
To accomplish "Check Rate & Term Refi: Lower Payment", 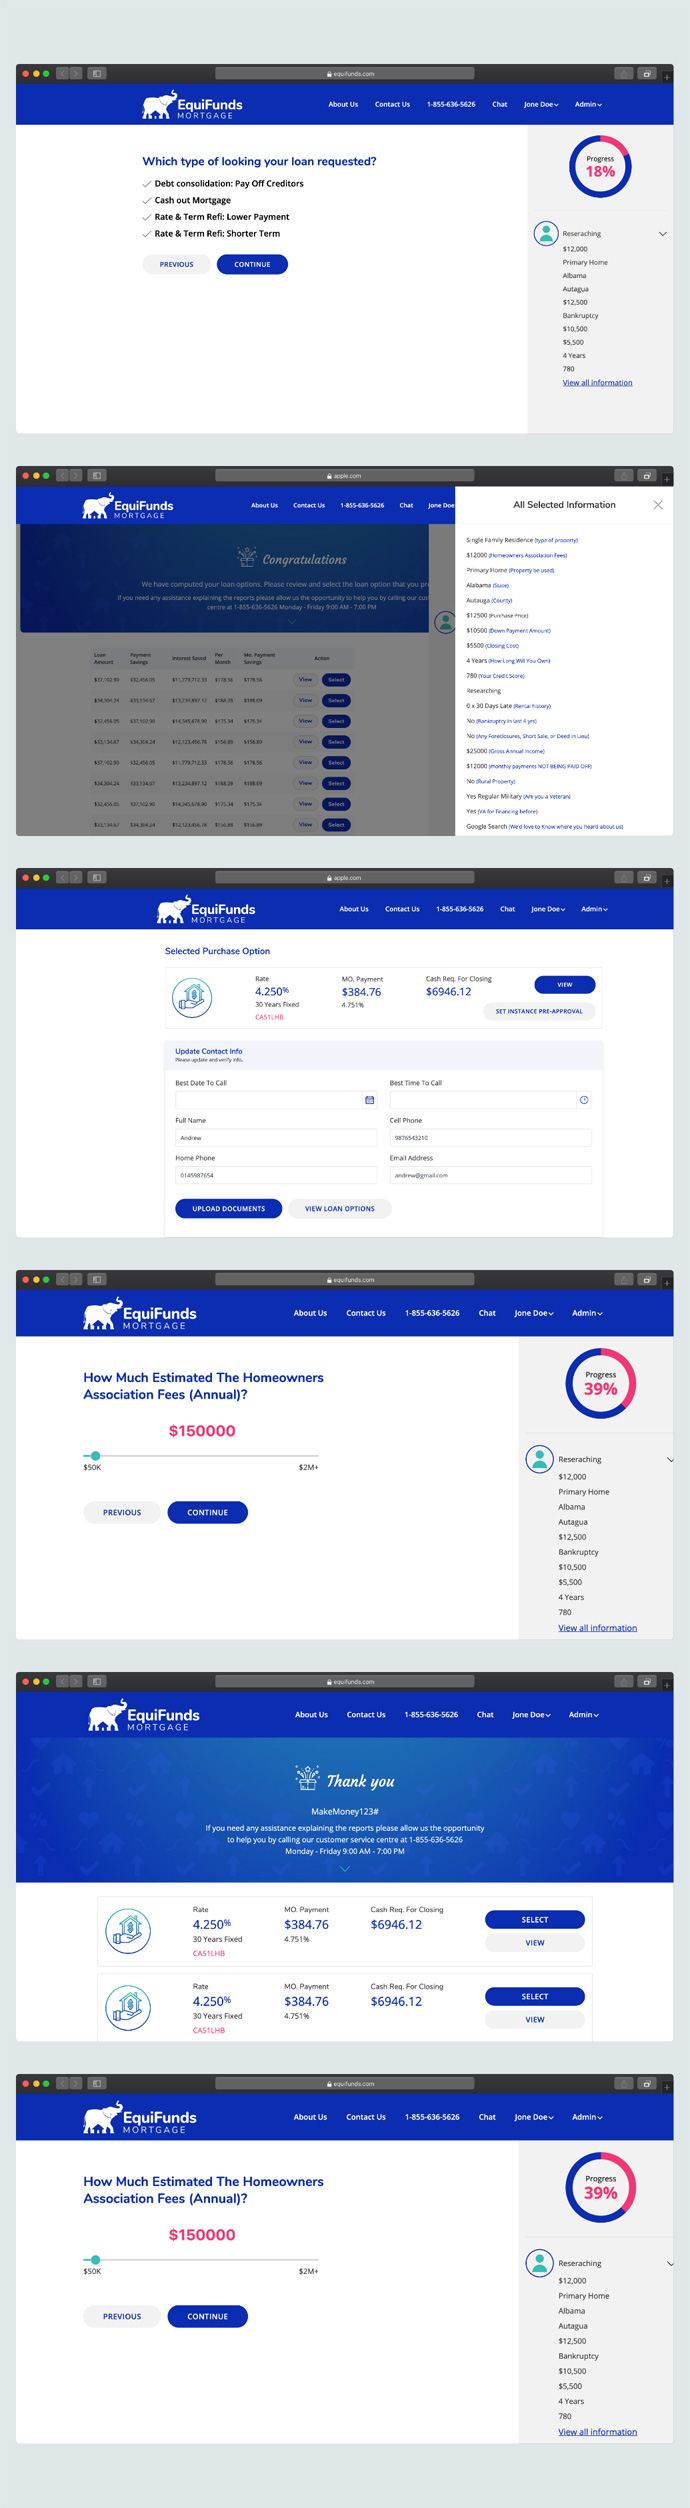I will pos(216,217).
